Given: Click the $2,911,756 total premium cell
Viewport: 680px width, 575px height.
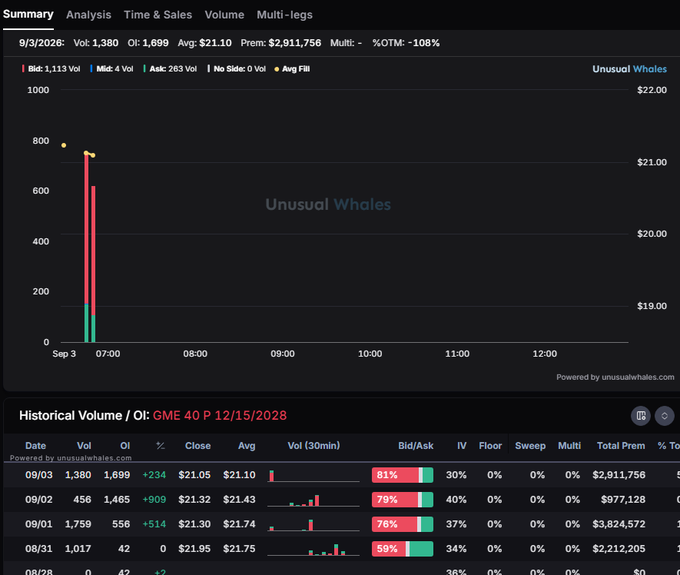Looking at the screenshot, I should pos(619,475).
